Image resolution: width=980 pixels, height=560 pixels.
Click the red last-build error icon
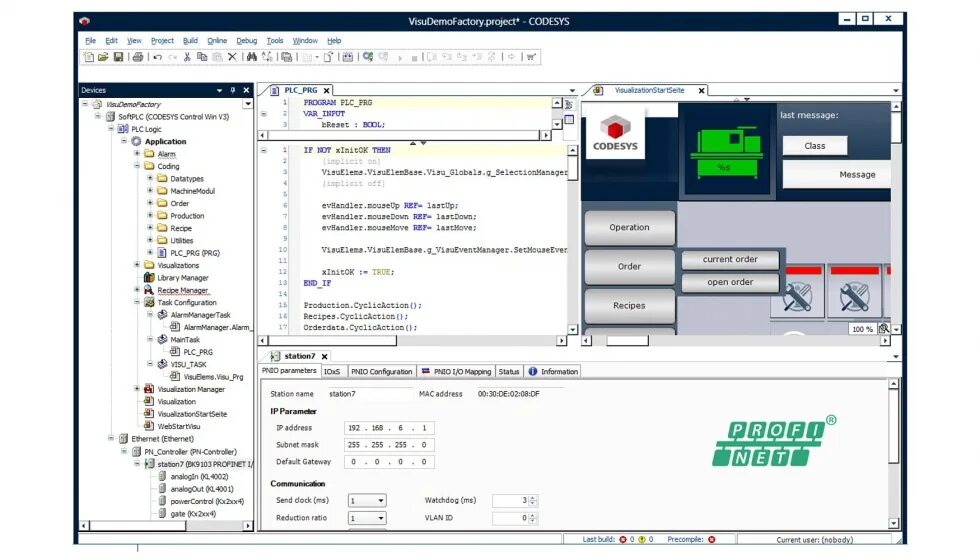click(622, 539)
